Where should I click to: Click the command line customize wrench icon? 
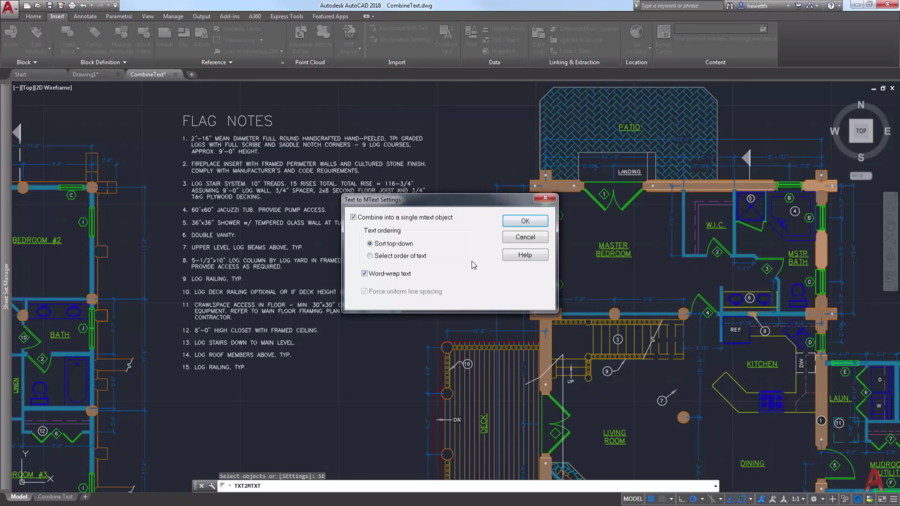point(213,486)
